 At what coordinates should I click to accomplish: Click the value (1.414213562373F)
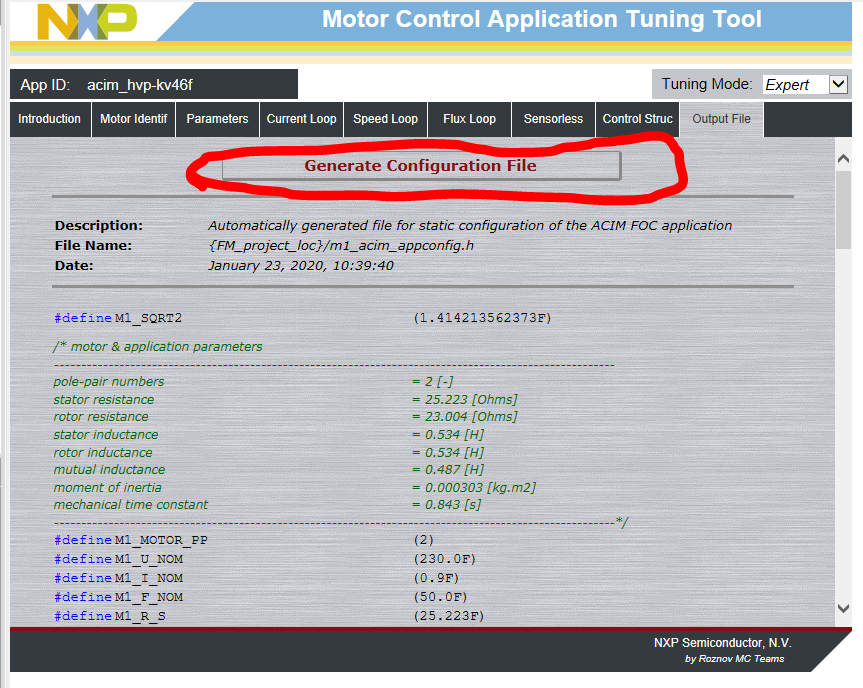(482, 318)
